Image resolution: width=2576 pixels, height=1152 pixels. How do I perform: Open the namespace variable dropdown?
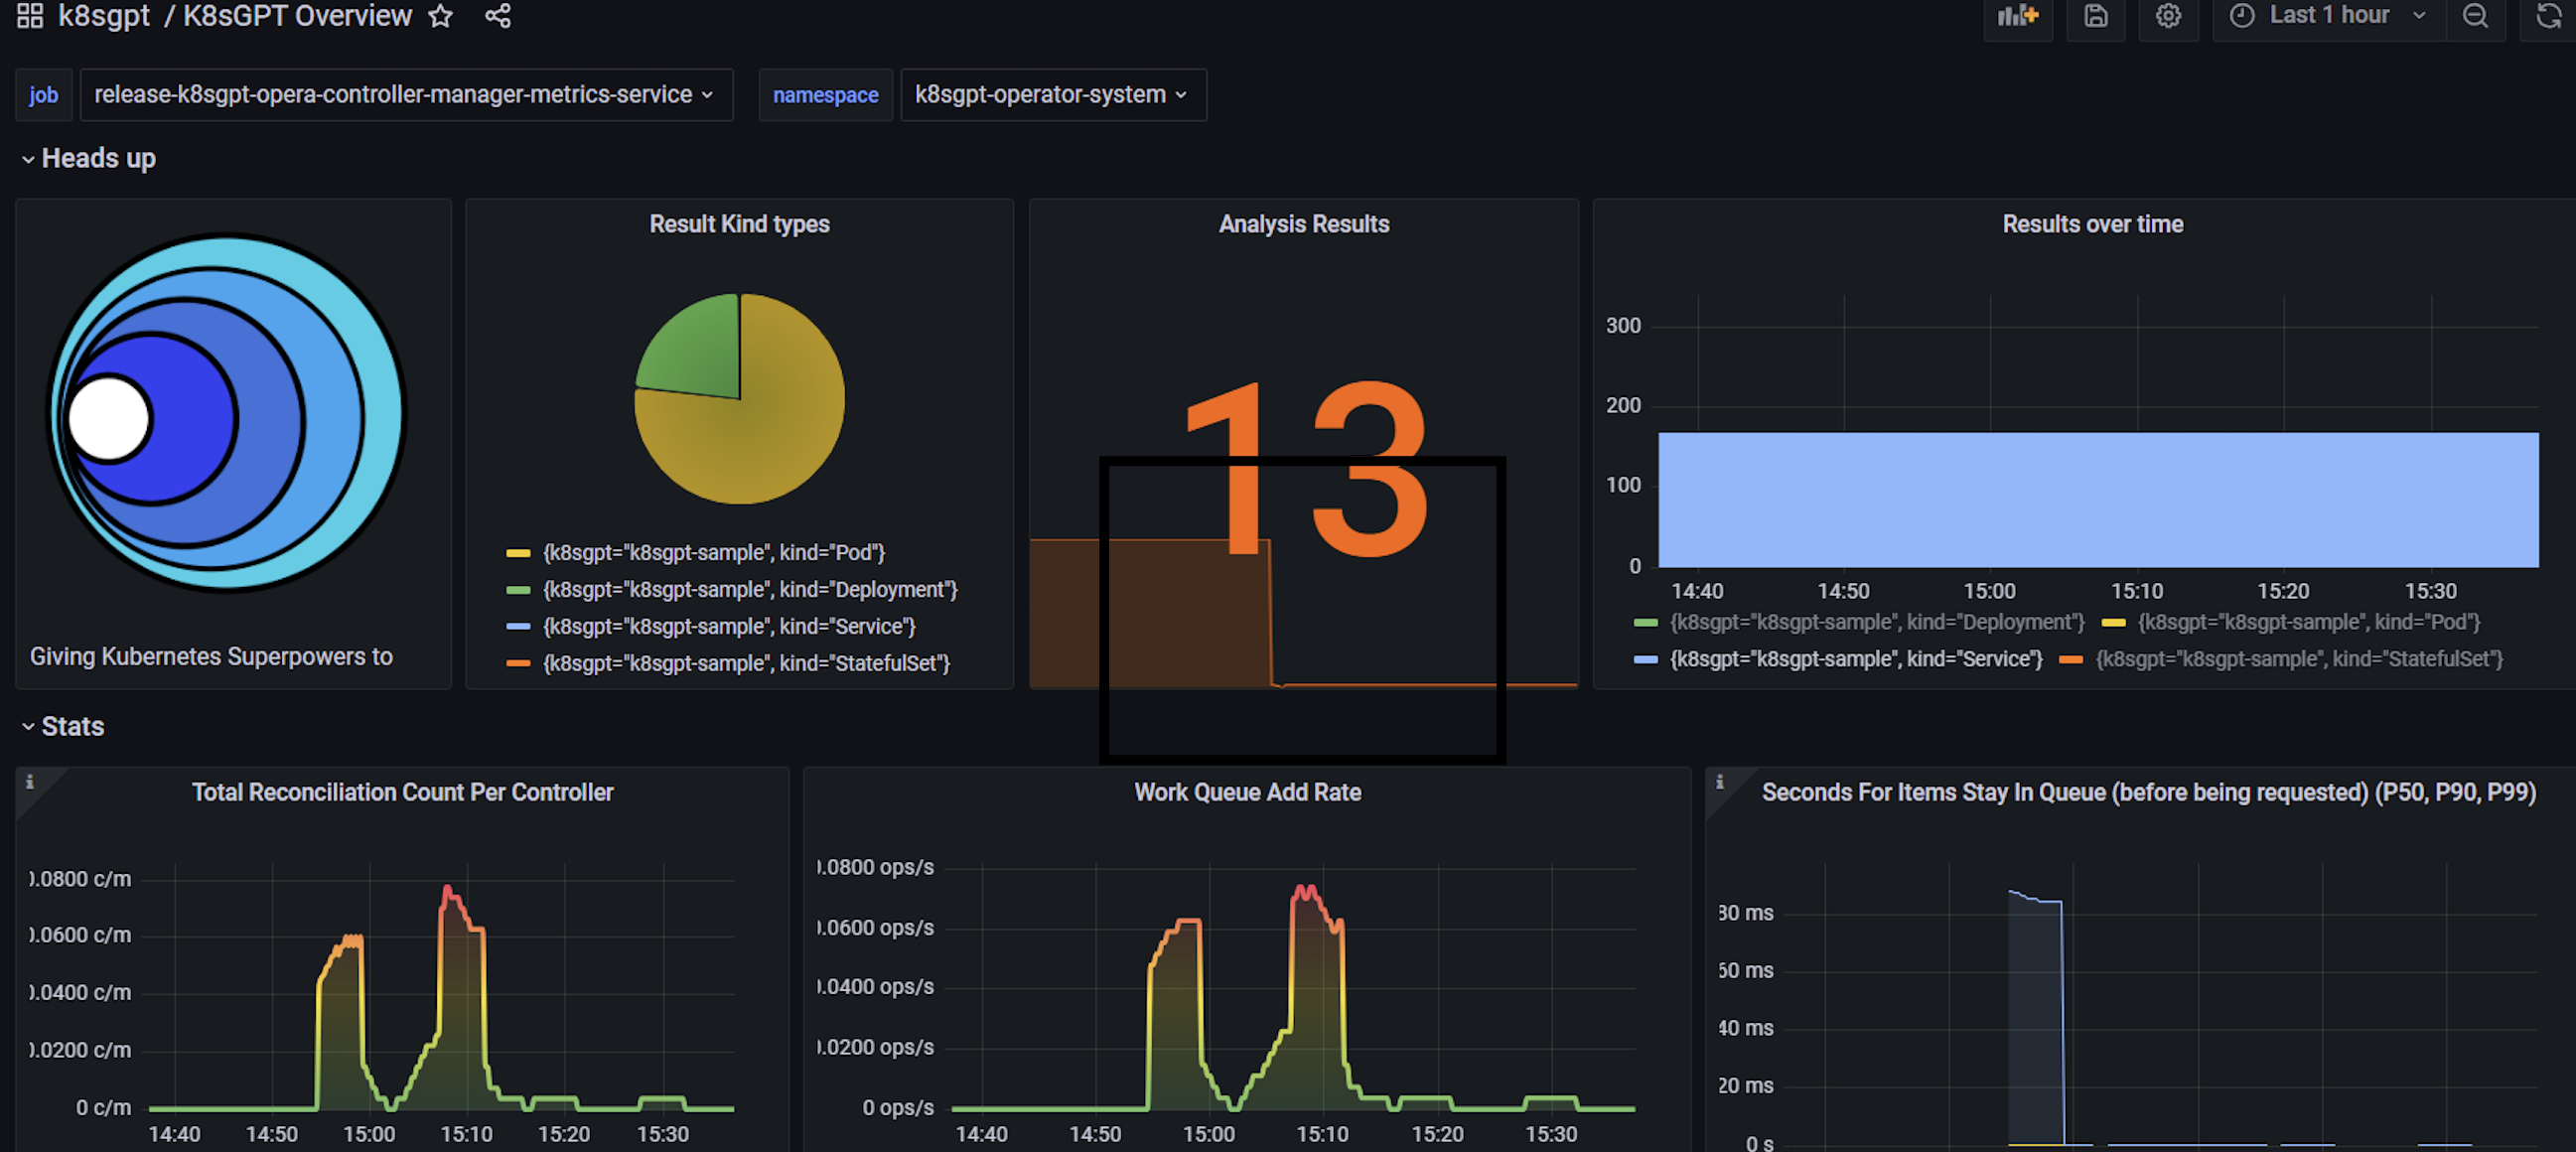point(1052,95)
